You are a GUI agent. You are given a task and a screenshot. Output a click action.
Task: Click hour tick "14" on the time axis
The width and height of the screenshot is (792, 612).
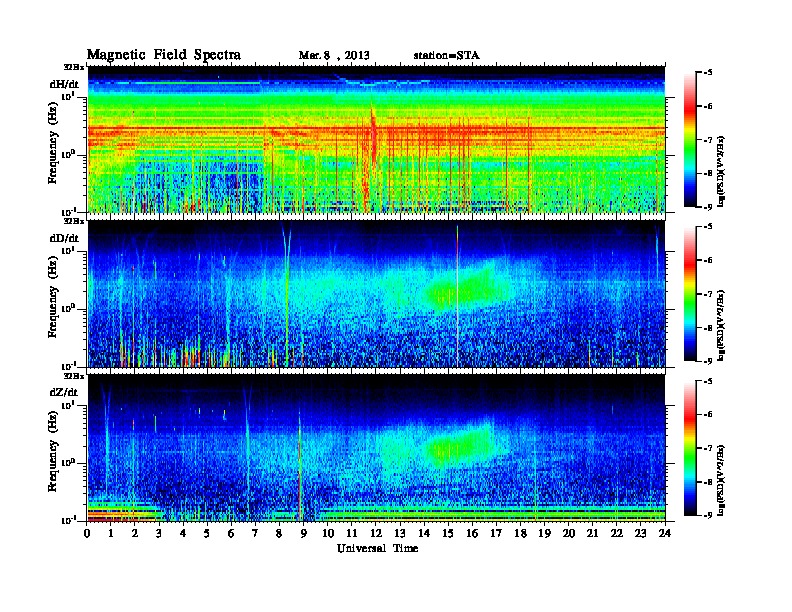[424, 533]
